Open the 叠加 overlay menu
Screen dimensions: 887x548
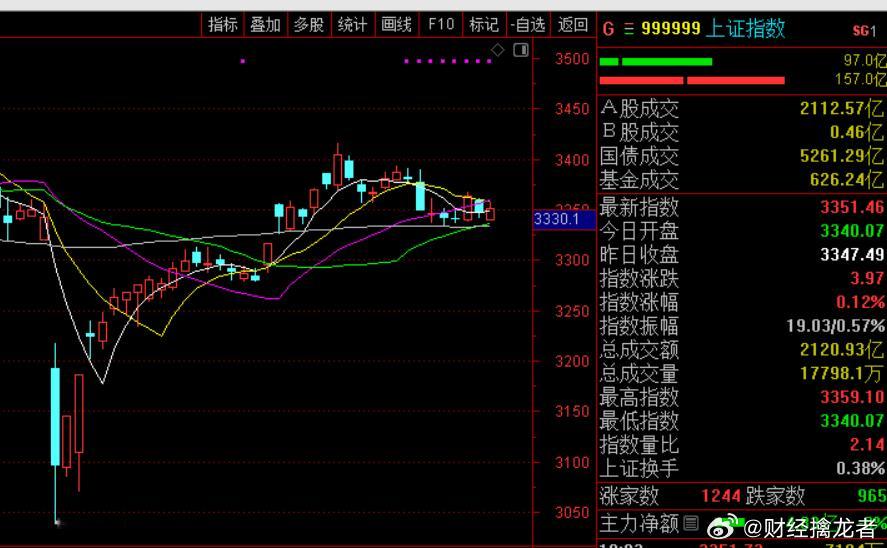coord(266,25)
